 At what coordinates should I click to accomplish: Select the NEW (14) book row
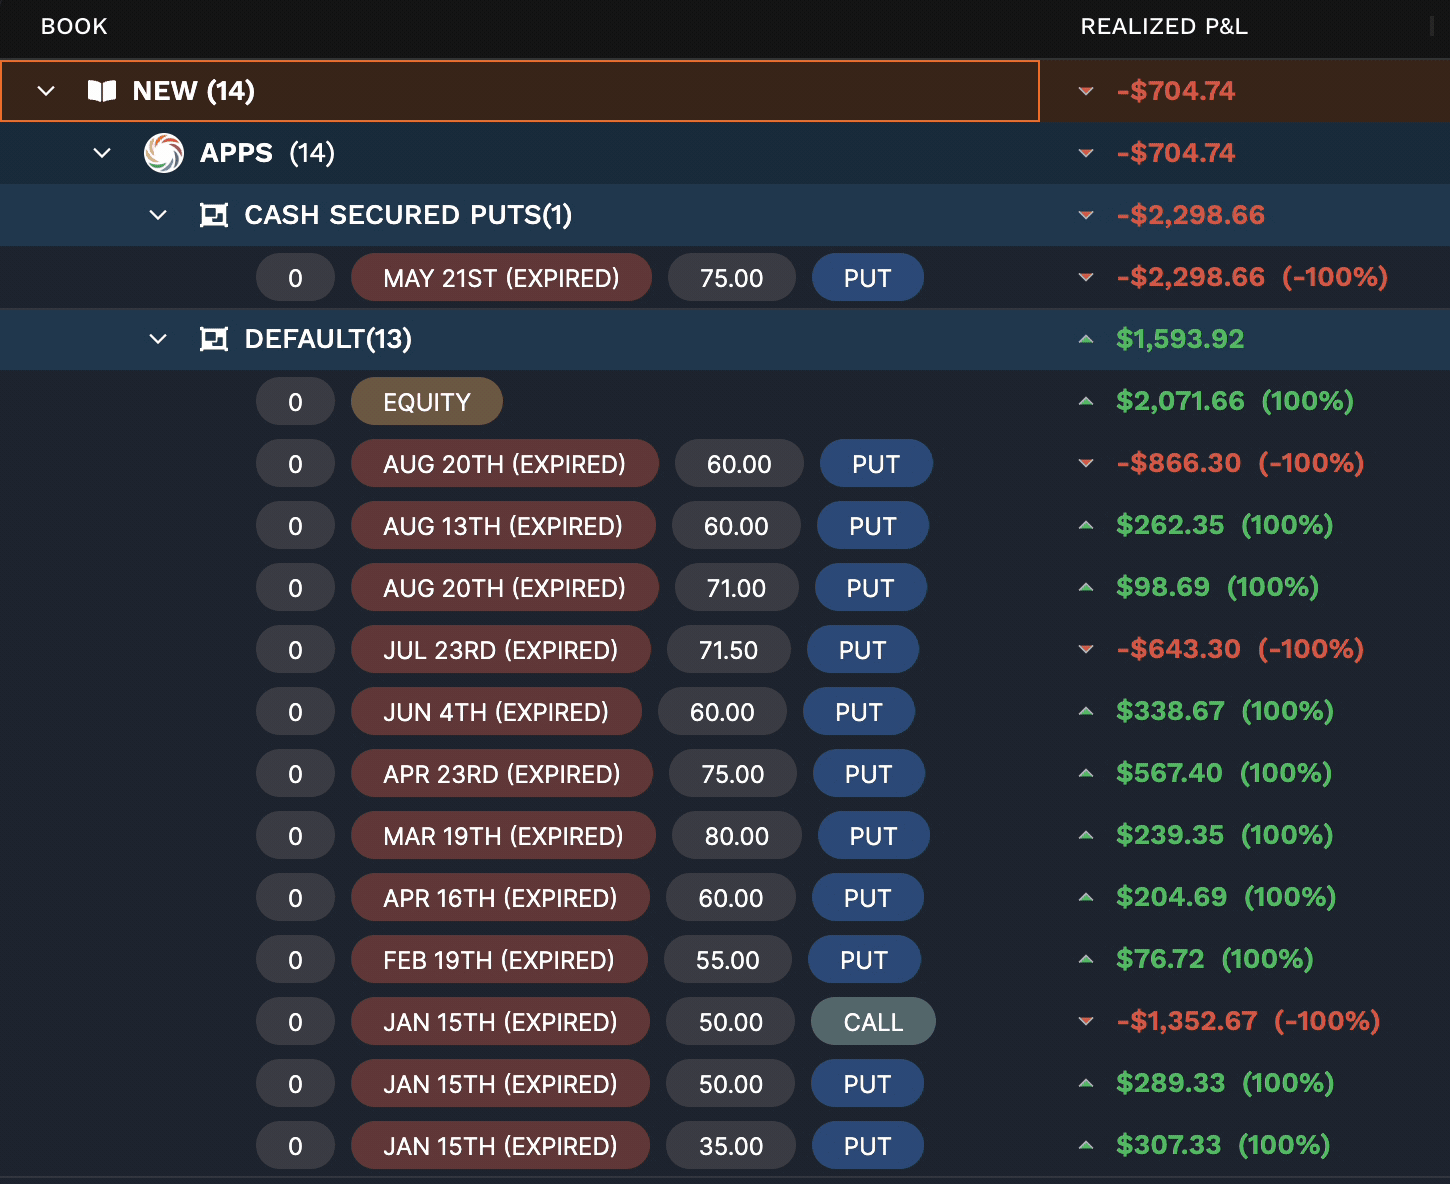click(520, 91)
